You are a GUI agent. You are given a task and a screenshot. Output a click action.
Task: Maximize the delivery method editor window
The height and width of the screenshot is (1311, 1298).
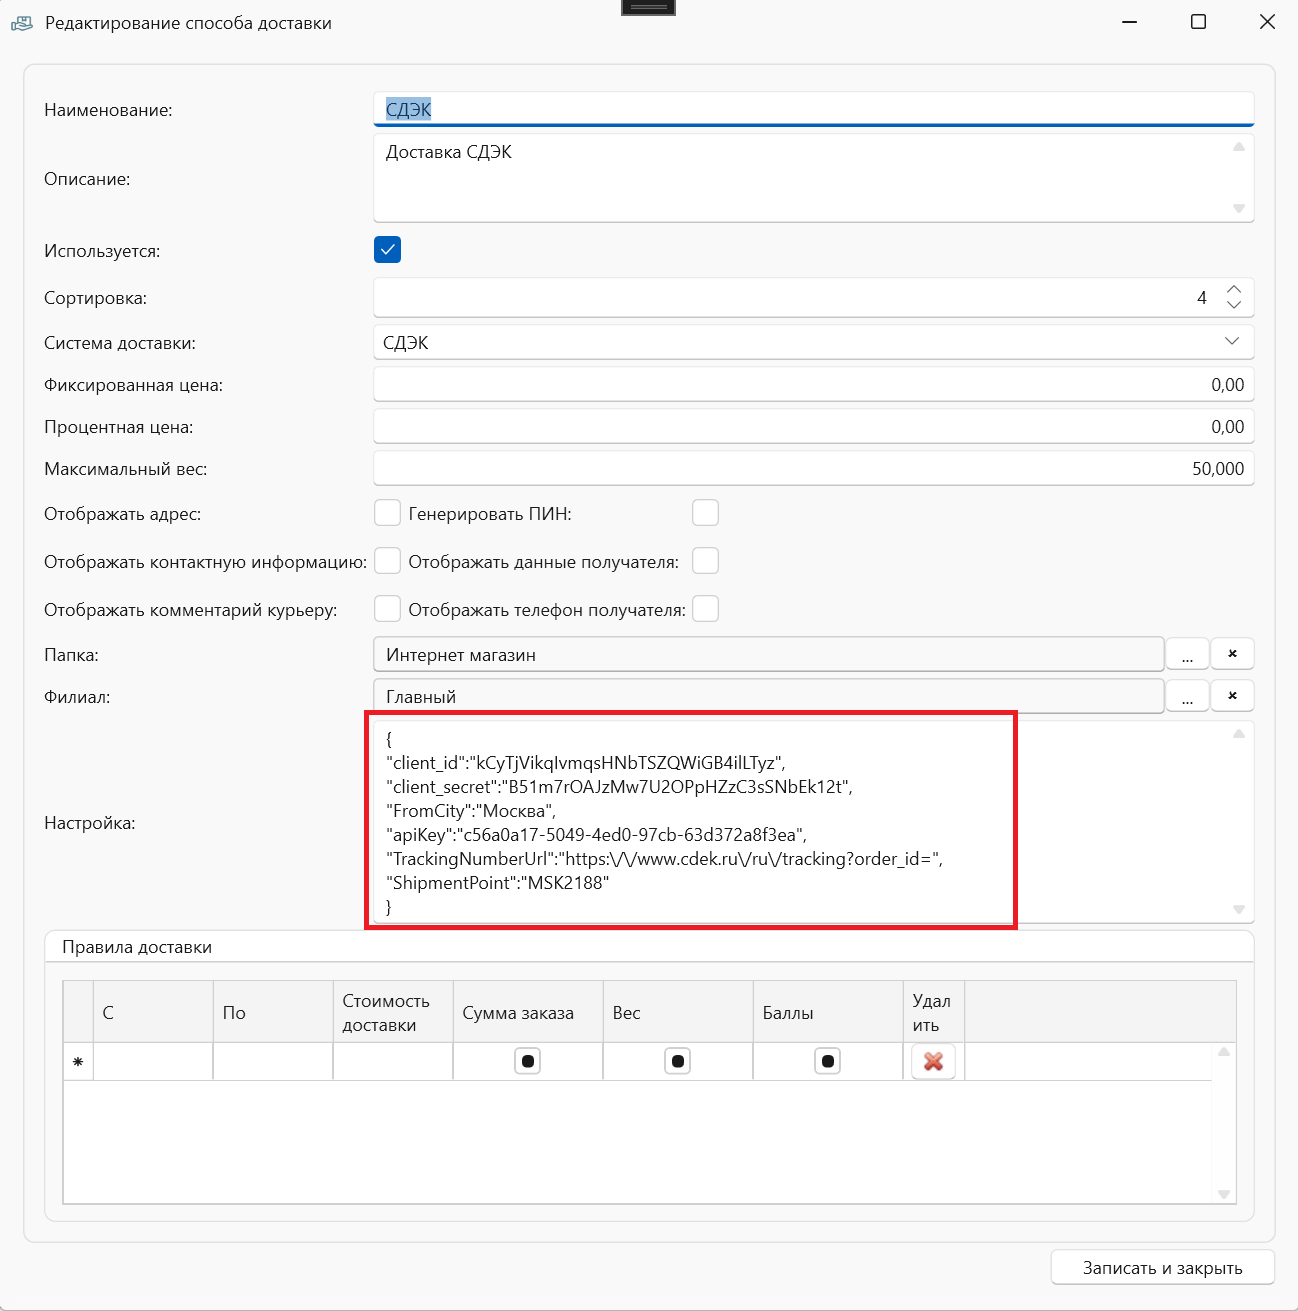[x=1198, y=22]
